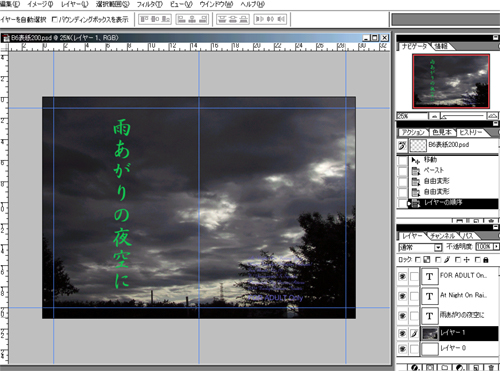The height and width of the screenshot is (371, 500).
Task: Toggle lock image pixels checkbox
Action: pyautogui.click(x=438, y=260)
